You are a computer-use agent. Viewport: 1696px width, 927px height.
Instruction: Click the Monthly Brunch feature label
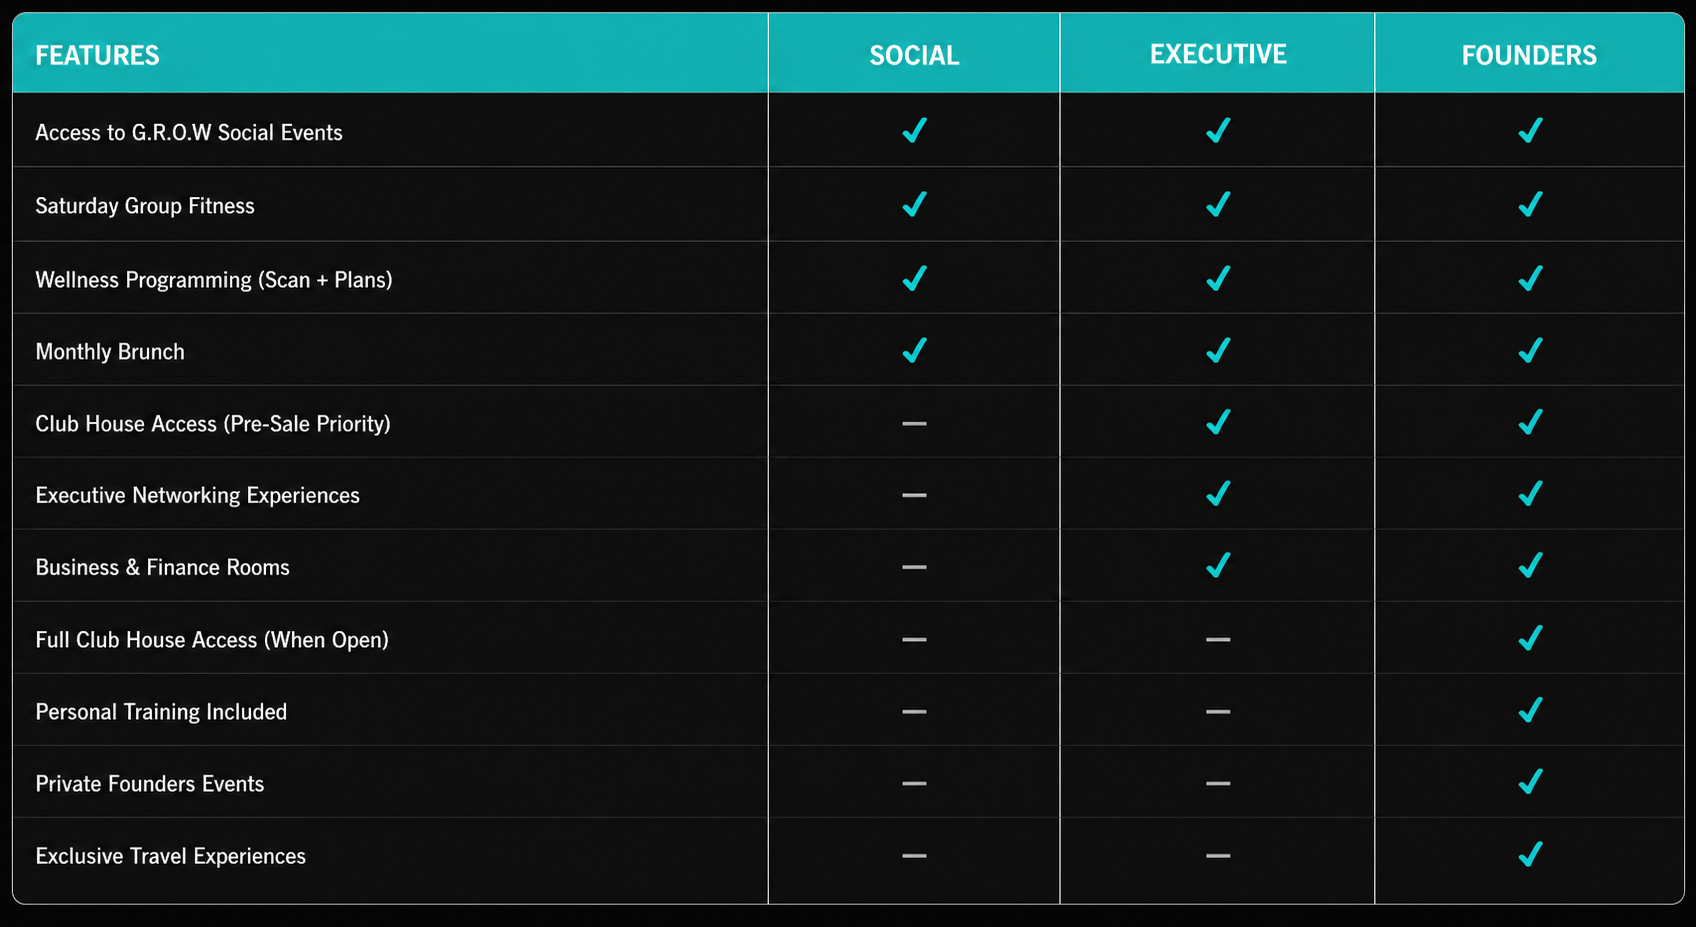coord(110,352)
